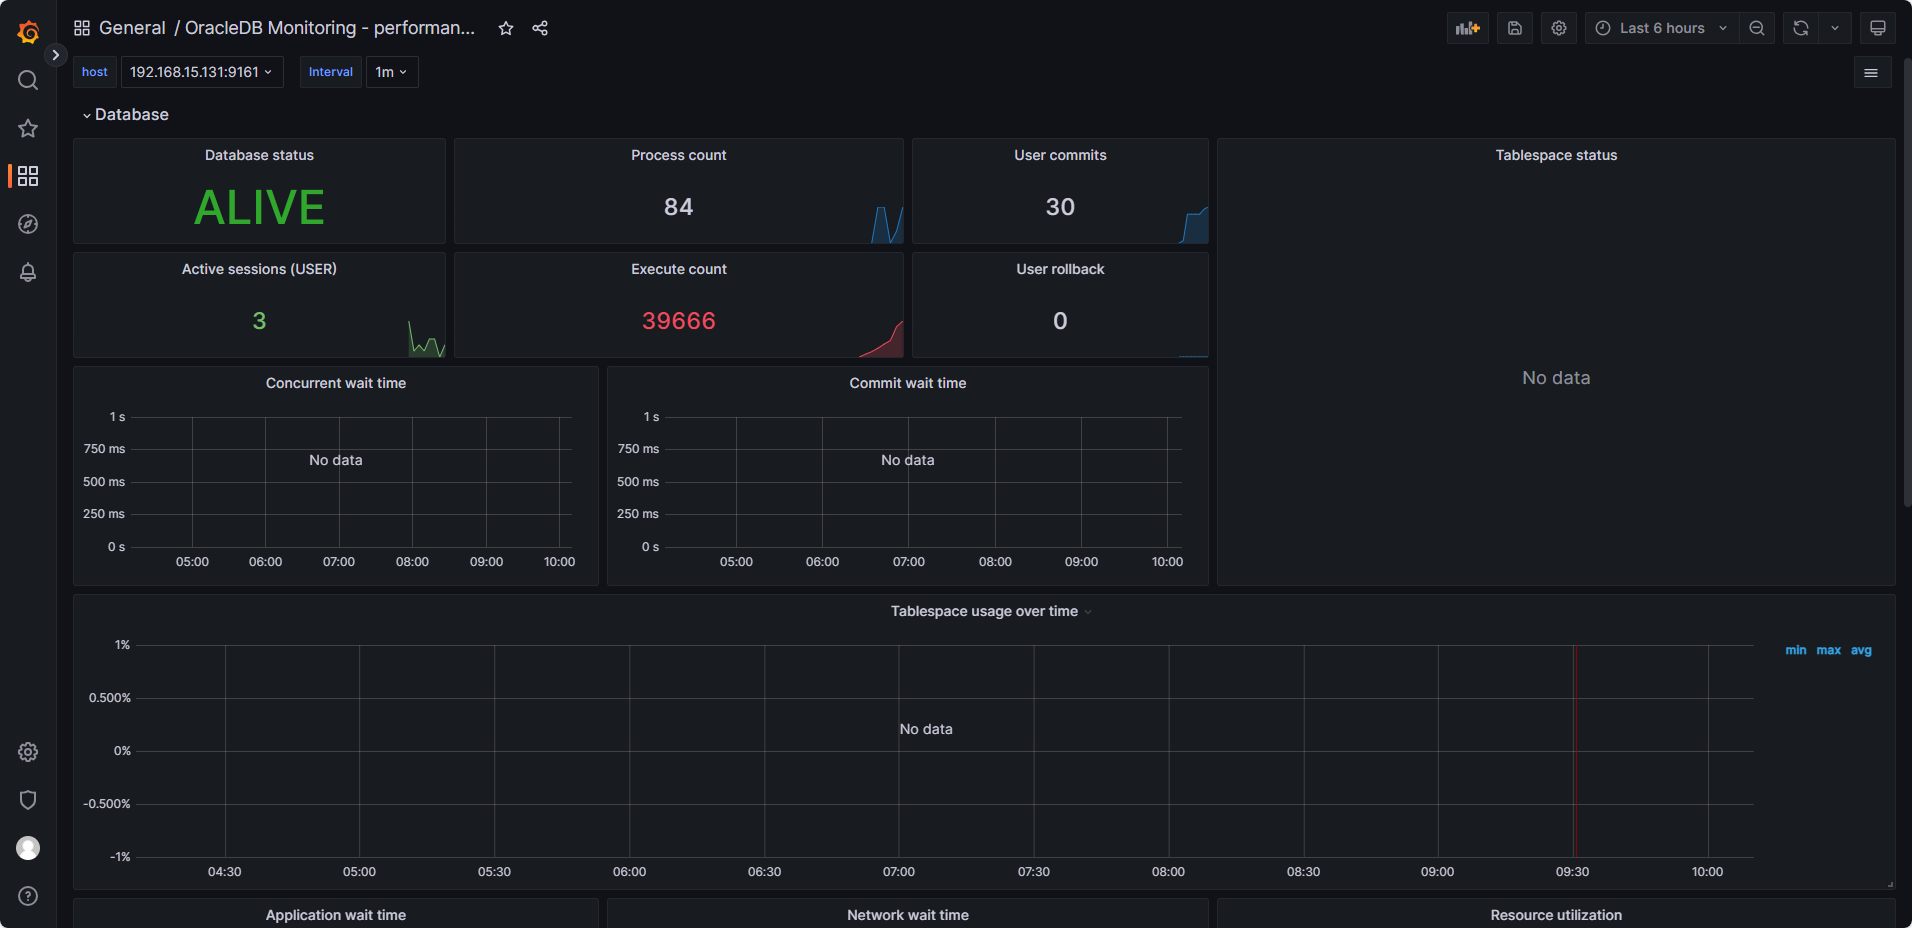Open the General folder breadcrumb
The width and height of the screenshot is (1912, 928).
point(132,28)
